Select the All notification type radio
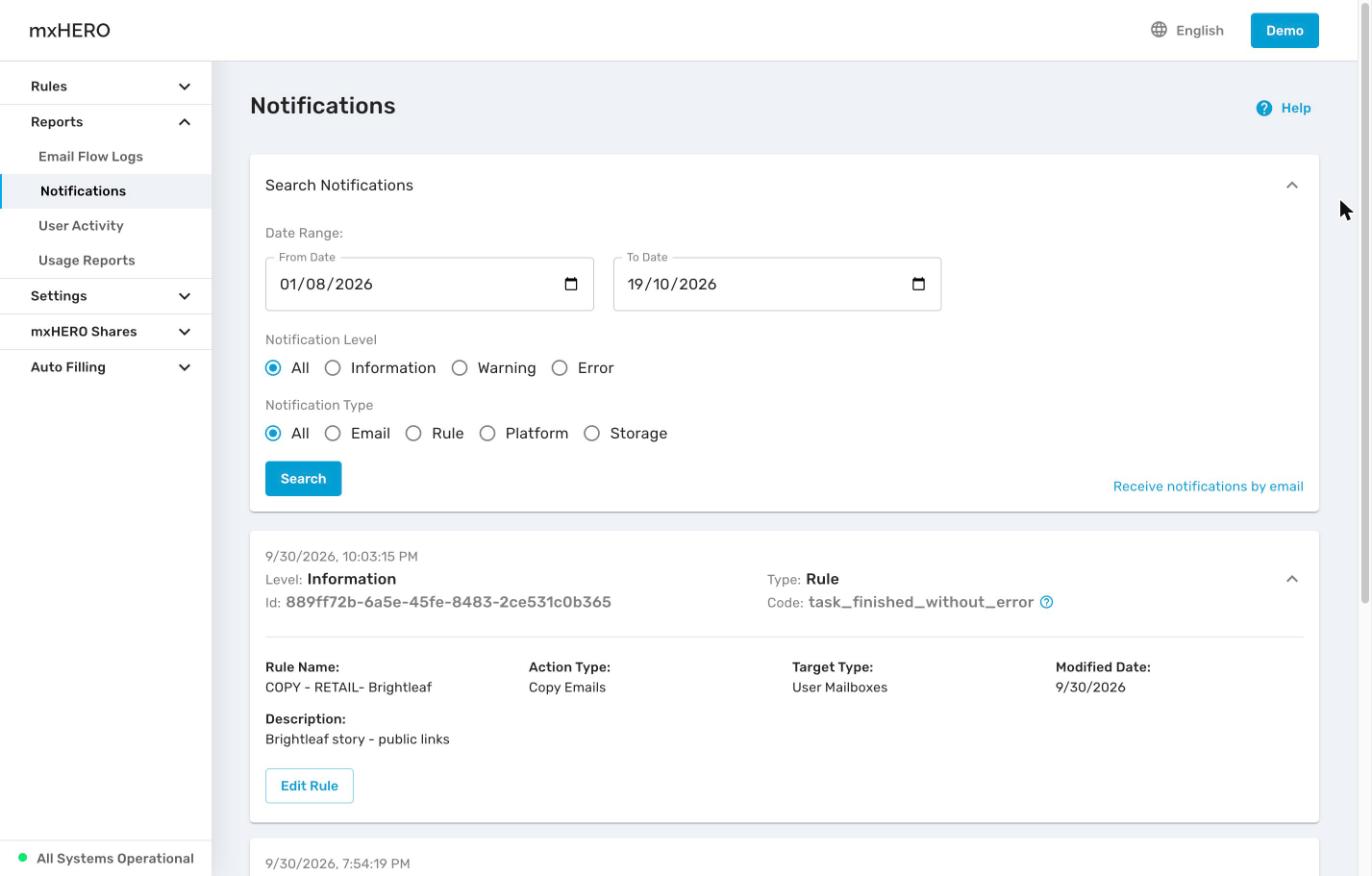Screen dimensions: 1372x876 coord(273,433)
